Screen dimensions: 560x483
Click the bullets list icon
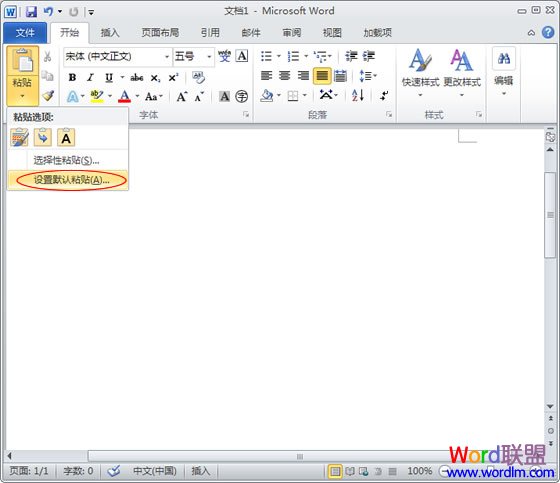tap(266, 56)
